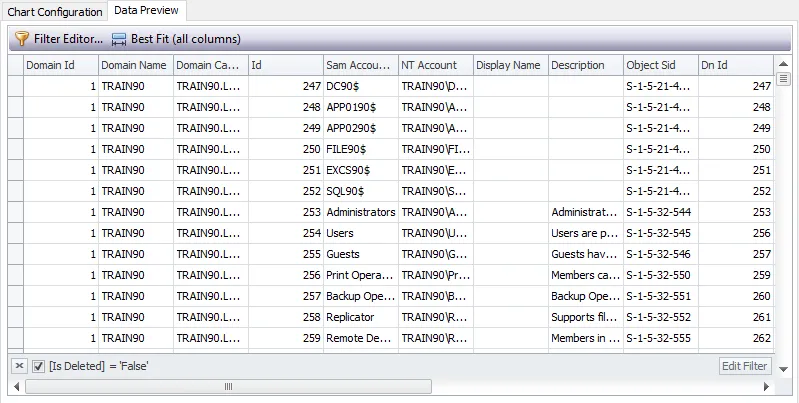Click the horizontal scrollbar right arrow
Screen dimensions: 799x403
point(766,387)
